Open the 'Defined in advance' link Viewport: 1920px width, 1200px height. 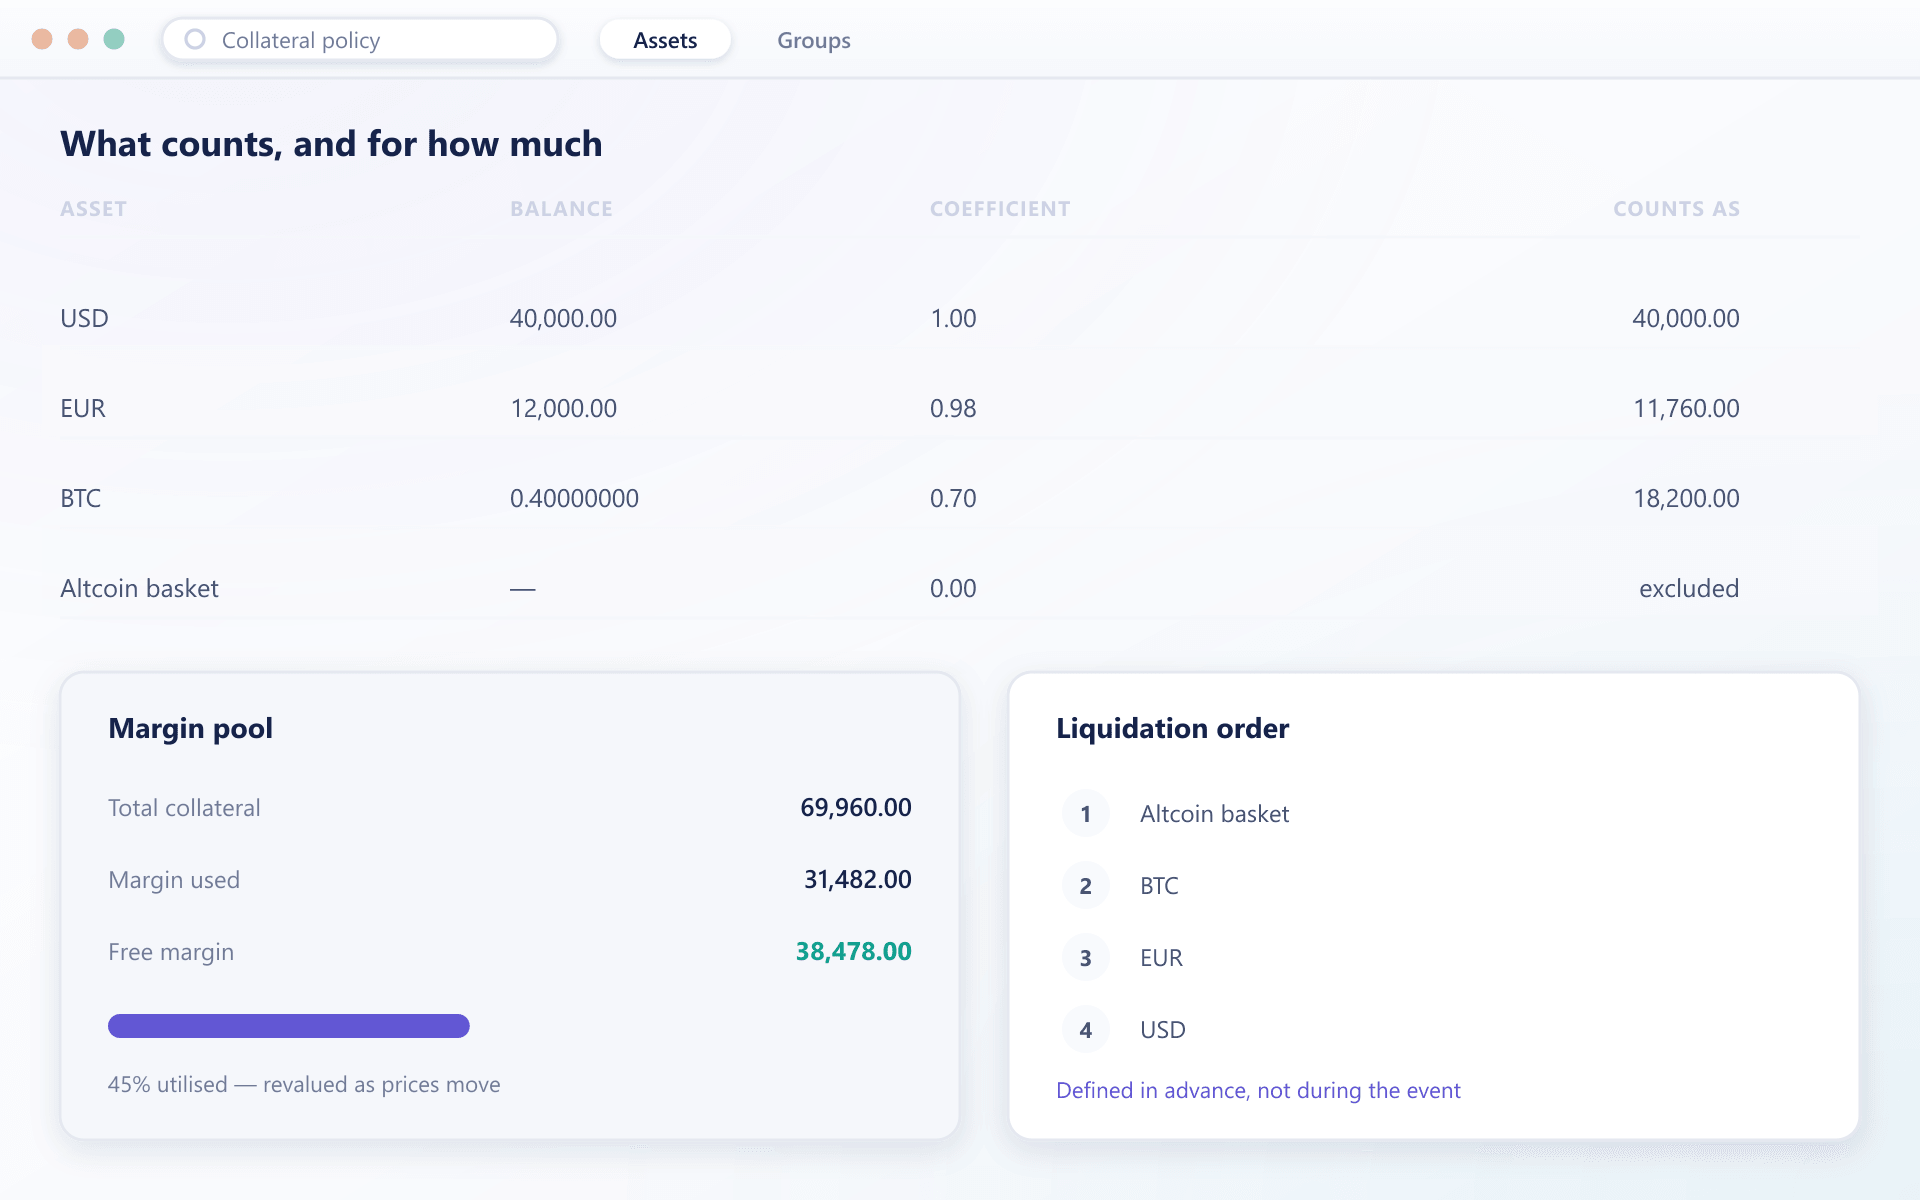1258,1091
